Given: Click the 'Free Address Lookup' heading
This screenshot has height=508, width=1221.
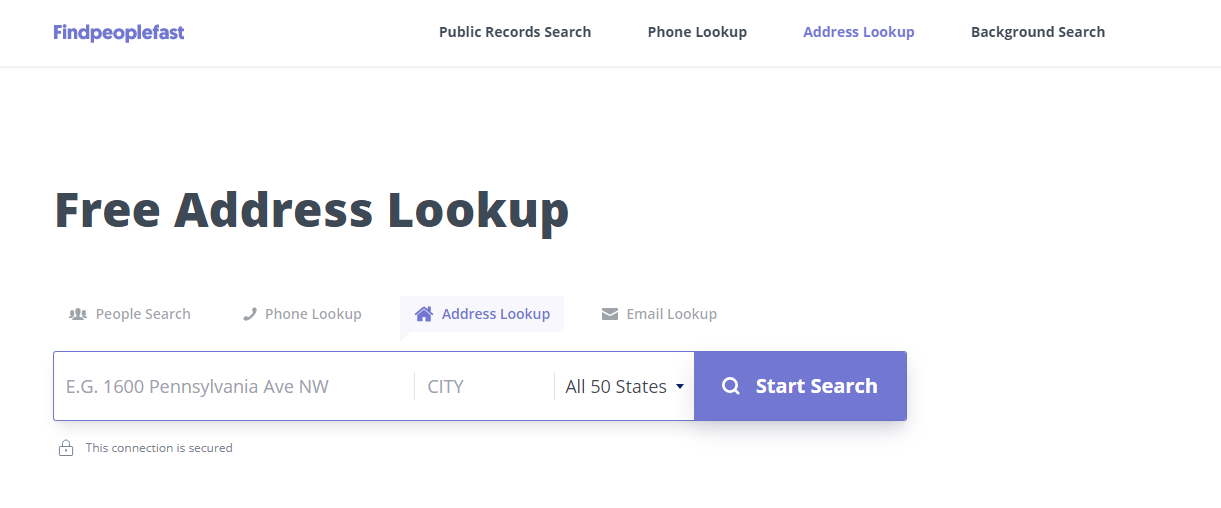Looking at the screenshot, I should click(311, 210).
